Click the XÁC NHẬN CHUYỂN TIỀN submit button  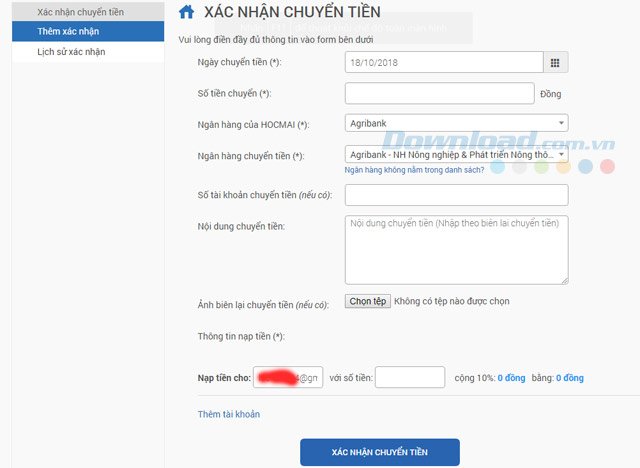[380, 452]
